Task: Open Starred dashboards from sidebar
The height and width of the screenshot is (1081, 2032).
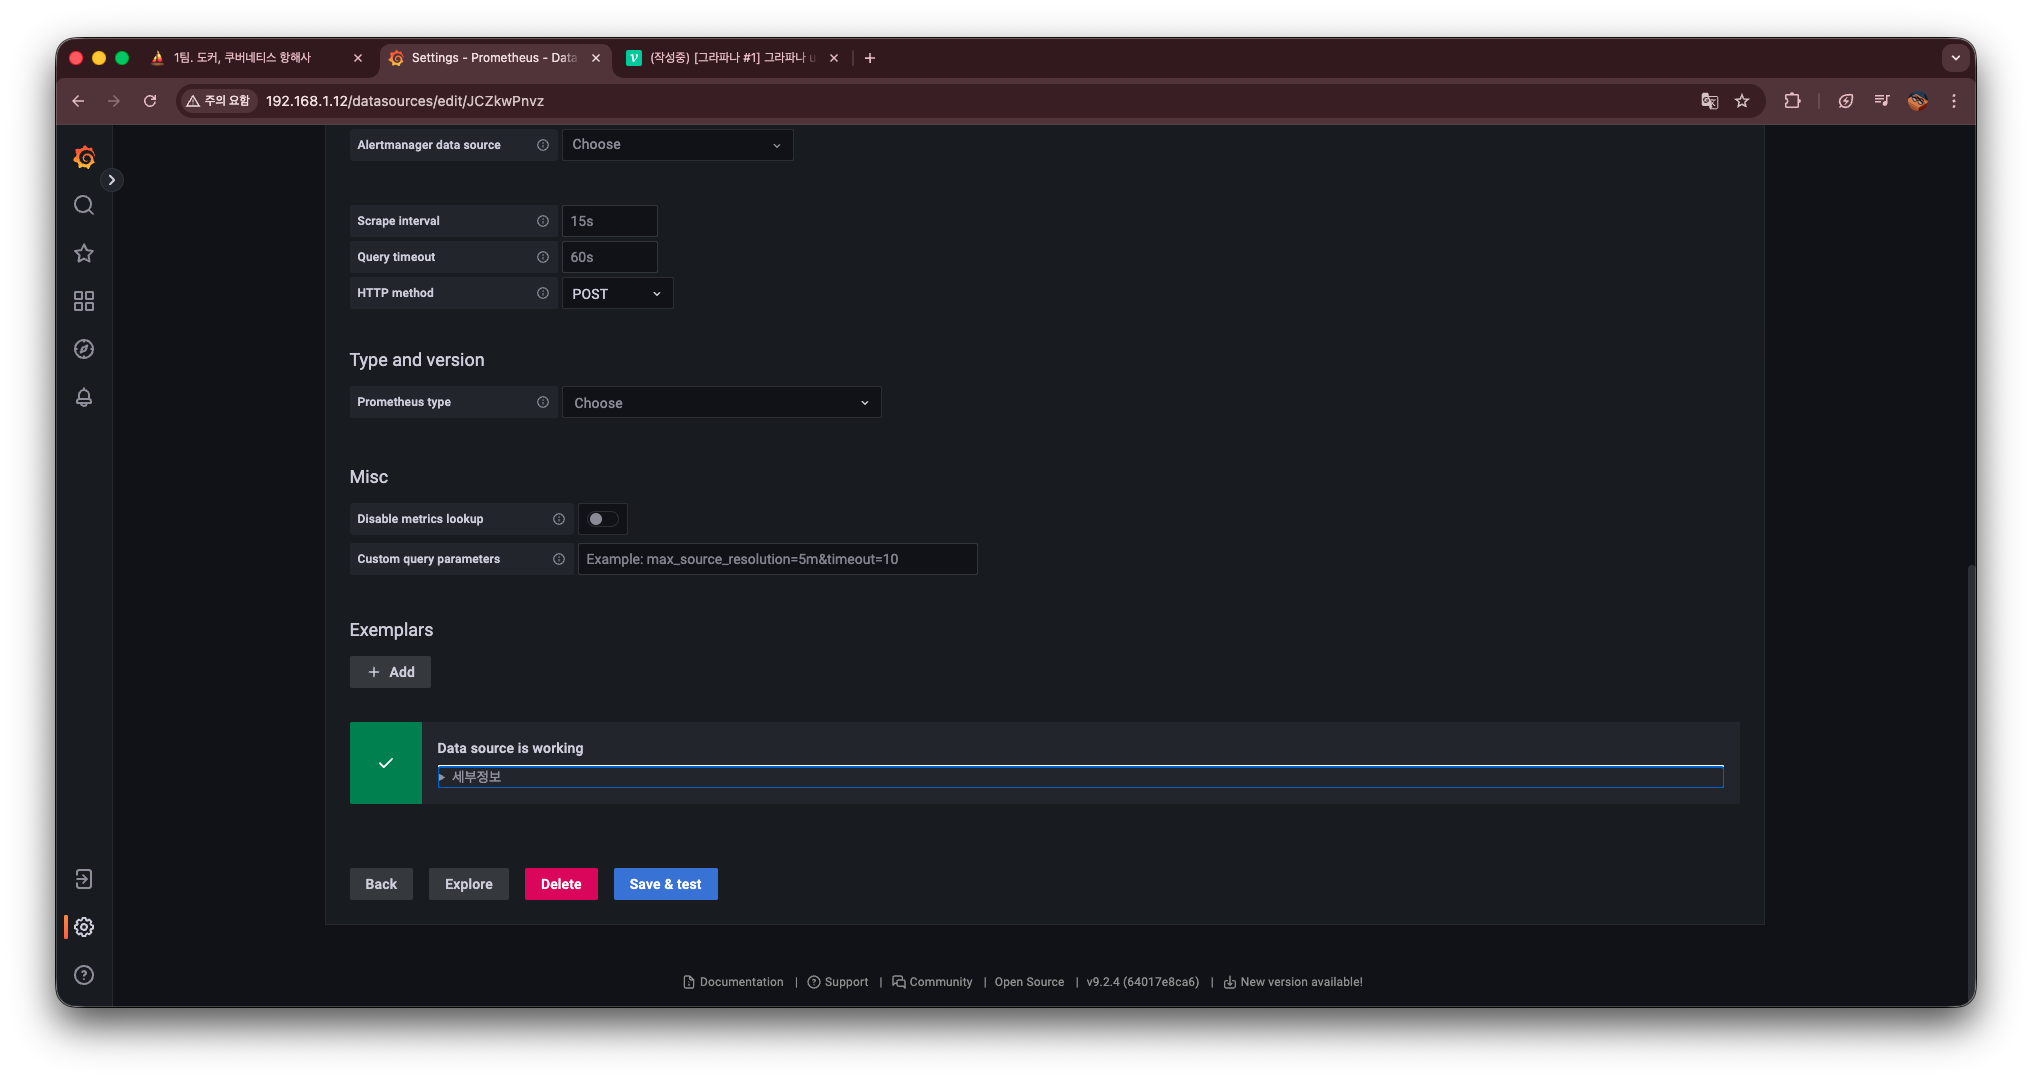Action: click(84, 253)
